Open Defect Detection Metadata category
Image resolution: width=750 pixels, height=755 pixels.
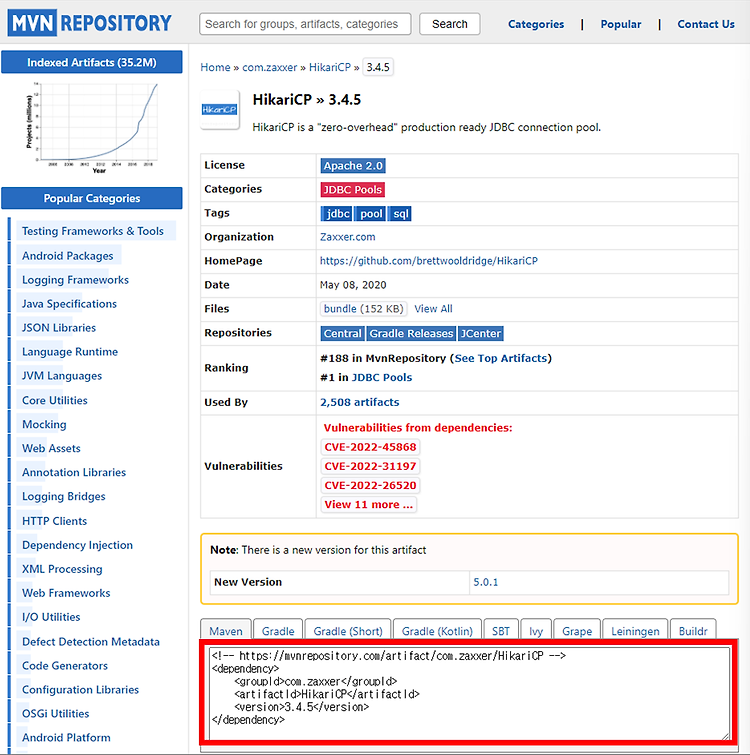(91, 642)
